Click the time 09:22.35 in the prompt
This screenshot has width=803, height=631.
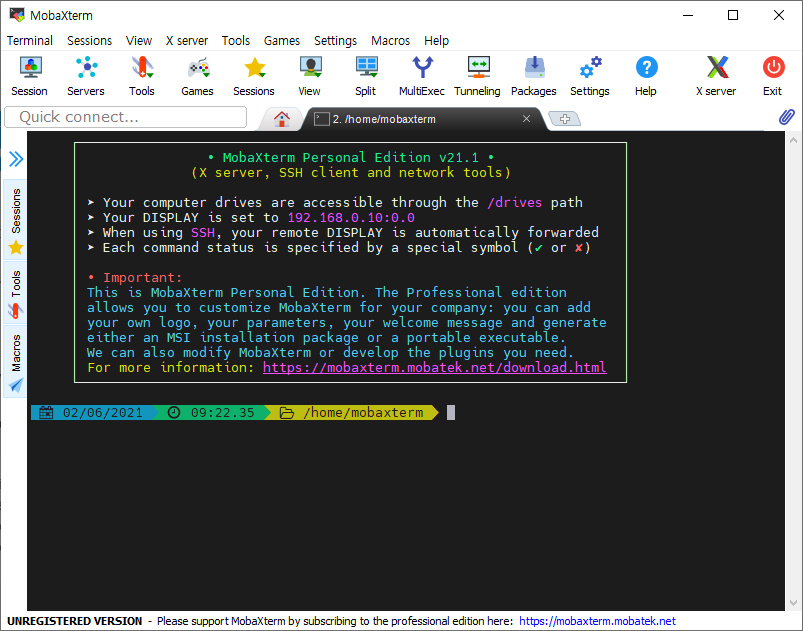[222, 412]
